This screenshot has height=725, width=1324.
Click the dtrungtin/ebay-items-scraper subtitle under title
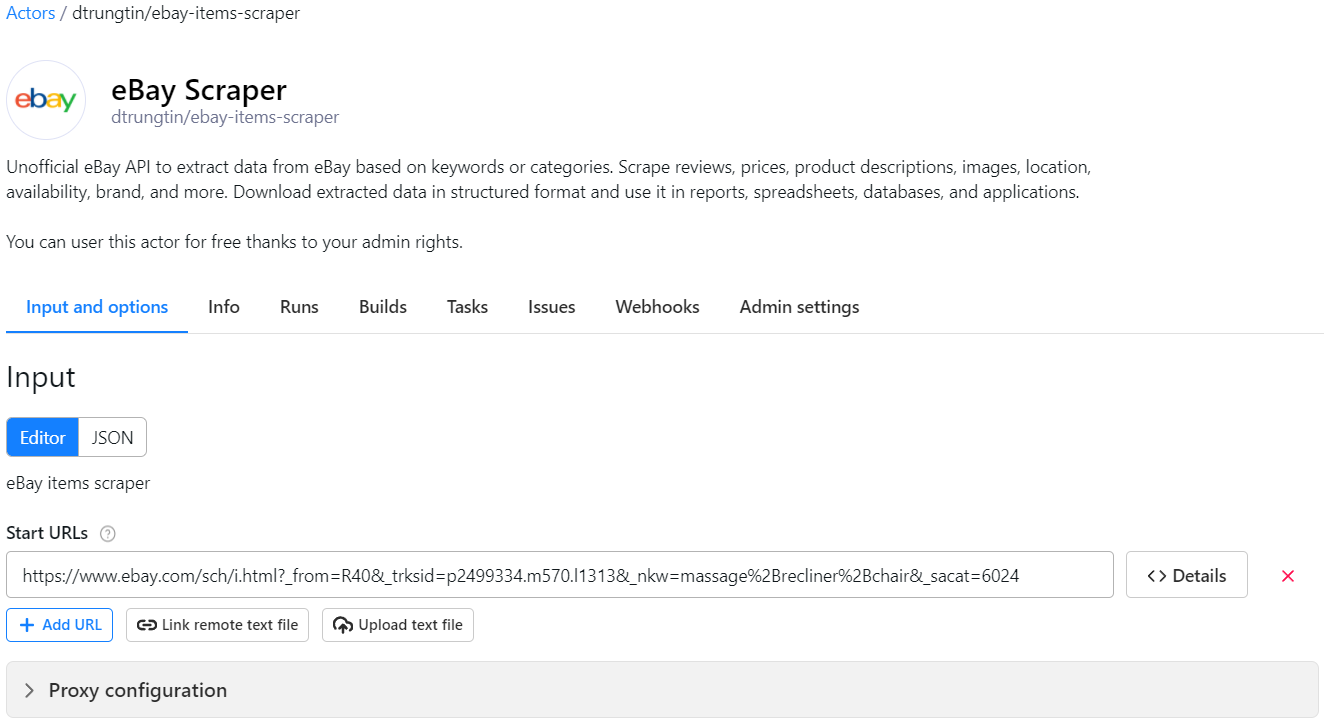[225, 117]
